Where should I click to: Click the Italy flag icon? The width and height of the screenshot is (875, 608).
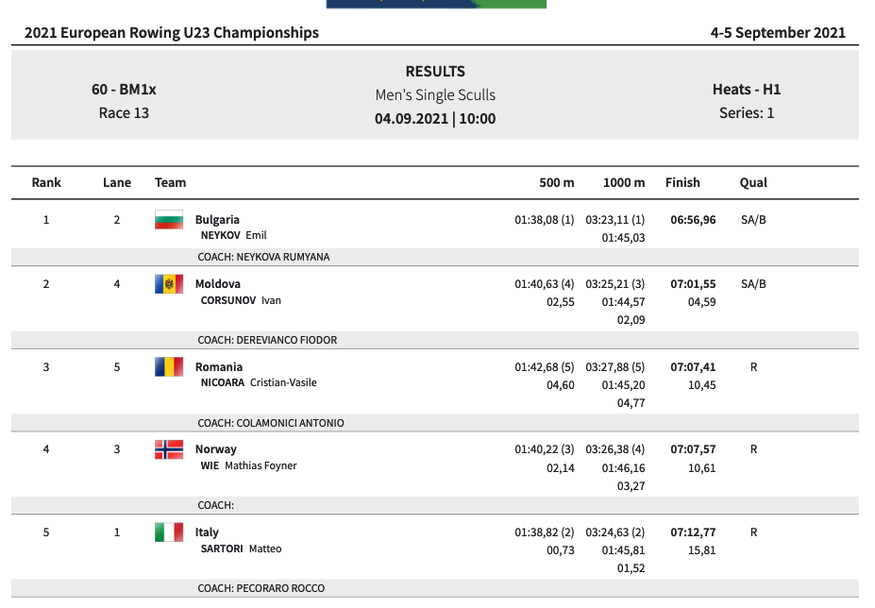pyautogui.click(x=169, y=533)
